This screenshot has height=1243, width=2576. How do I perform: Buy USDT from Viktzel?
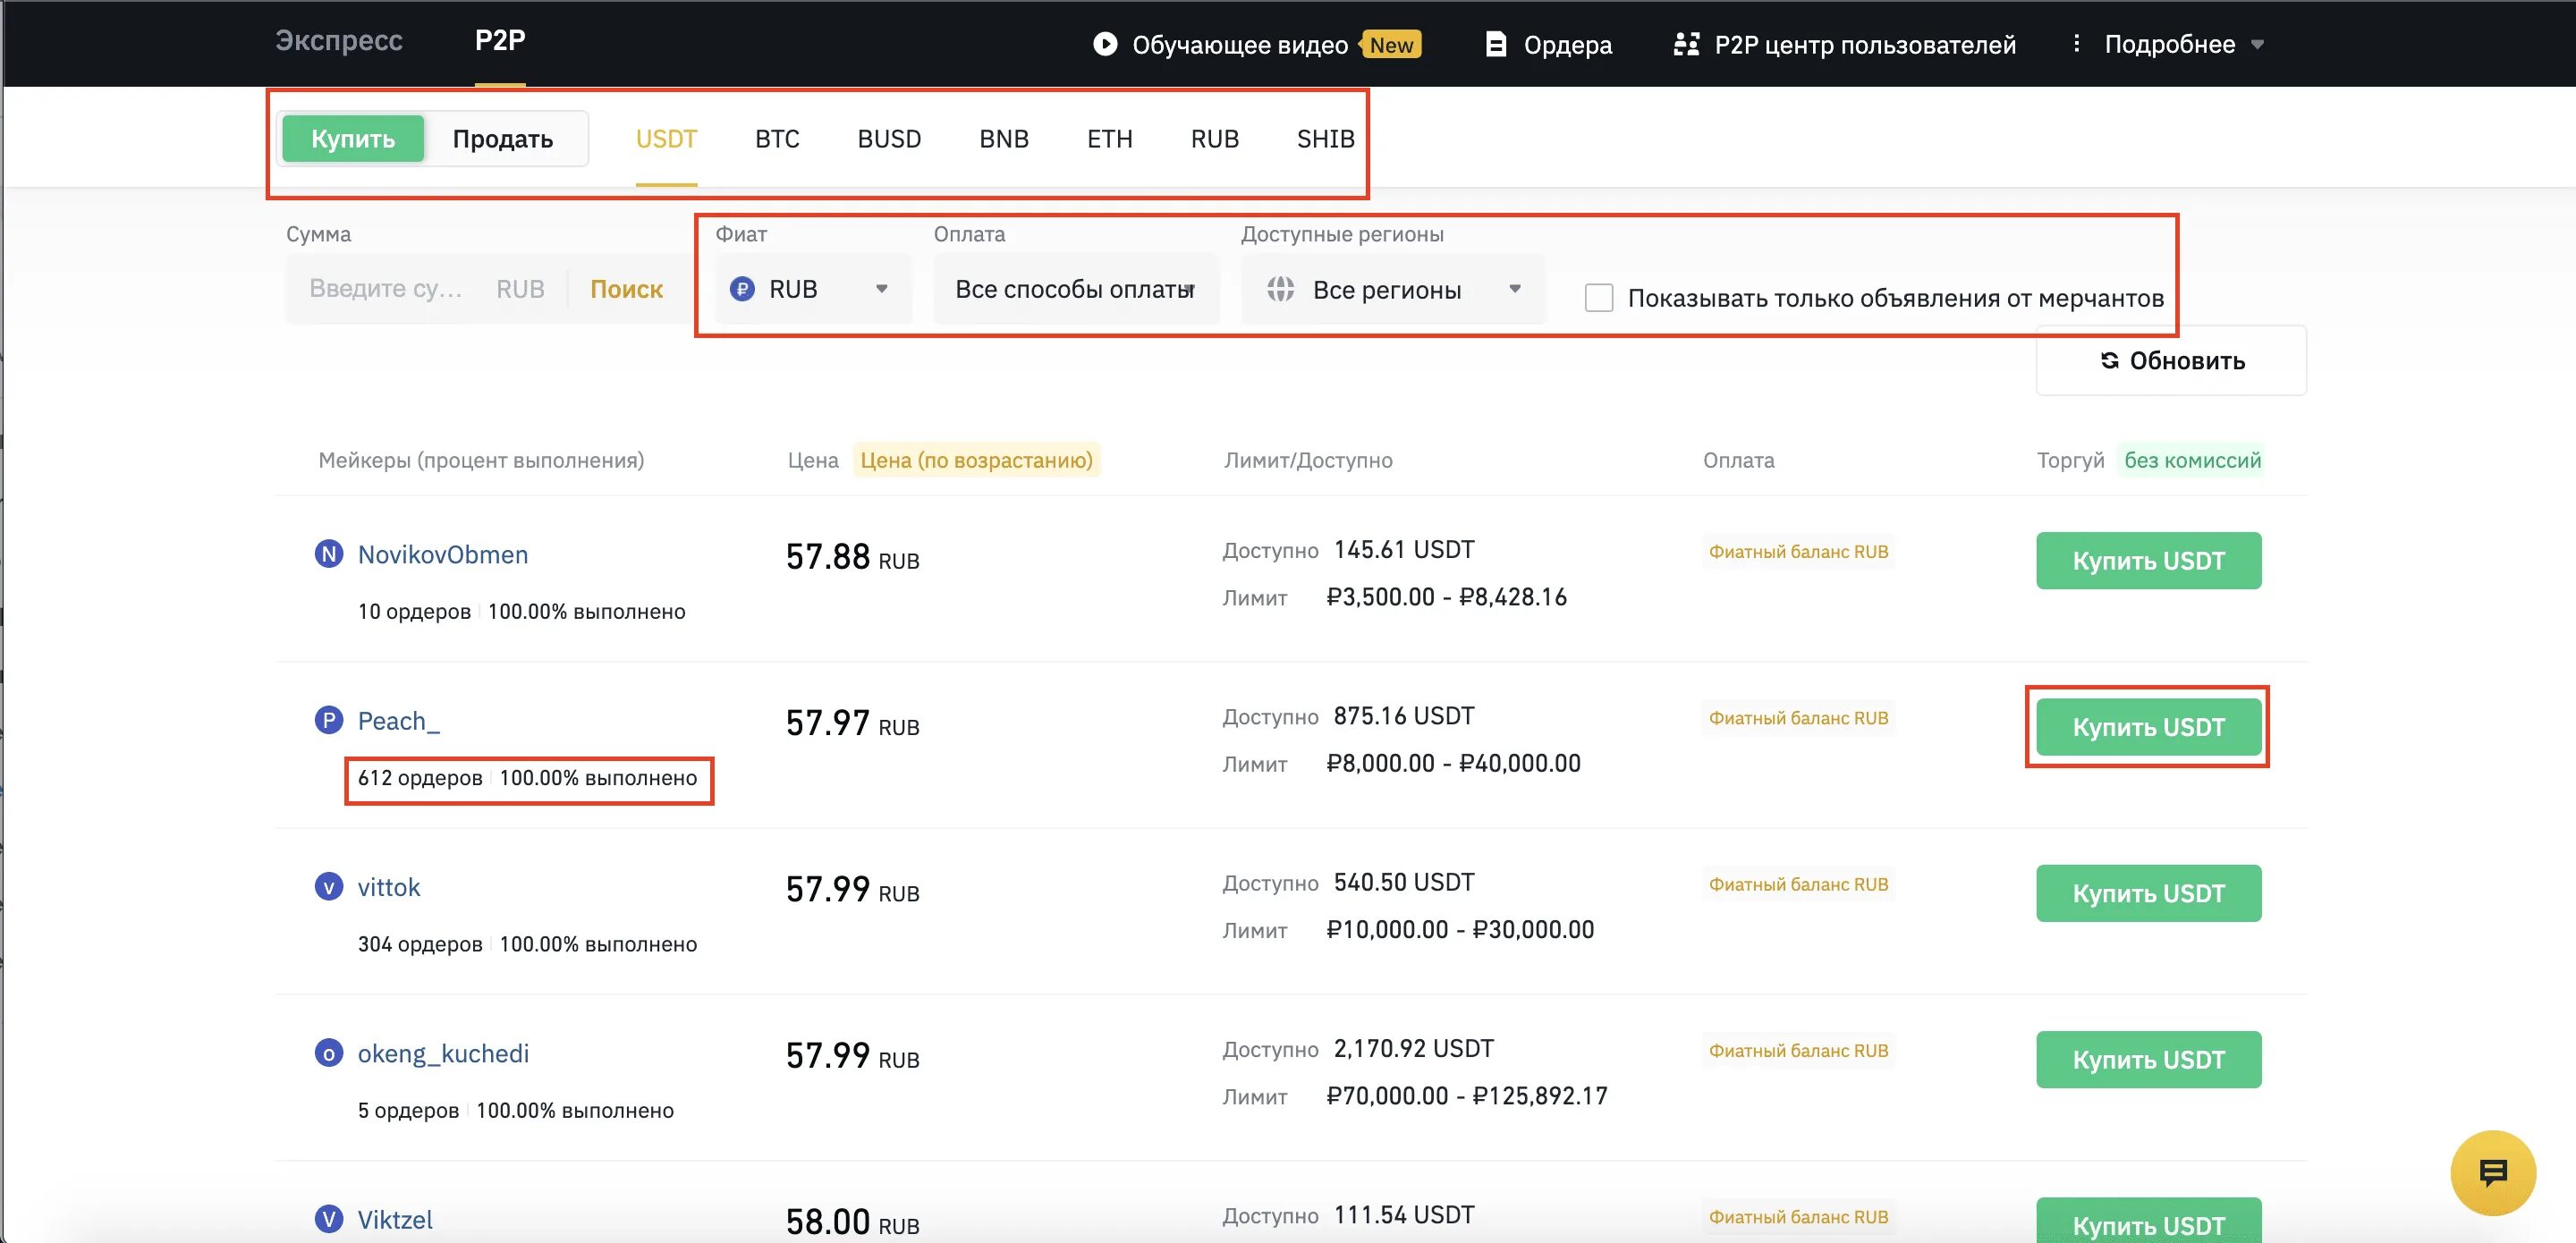tap(2148, 1221)
